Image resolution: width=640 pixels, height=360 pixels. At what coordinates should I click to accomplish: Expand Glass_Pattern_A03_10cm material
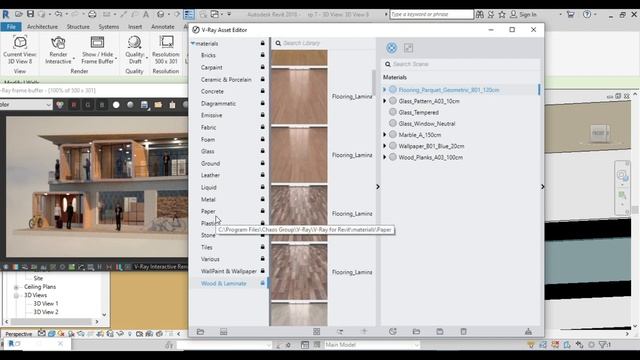tap(384, 101)
